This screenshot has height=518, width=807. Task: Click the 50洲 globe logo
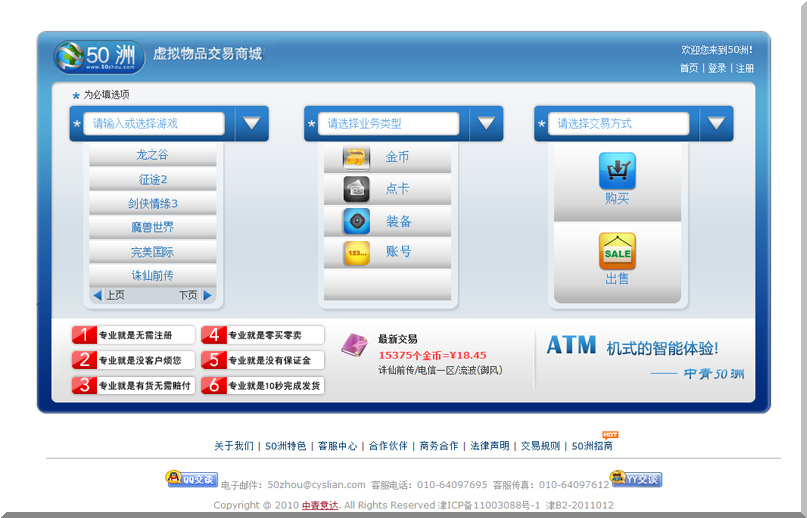(71, 57)
